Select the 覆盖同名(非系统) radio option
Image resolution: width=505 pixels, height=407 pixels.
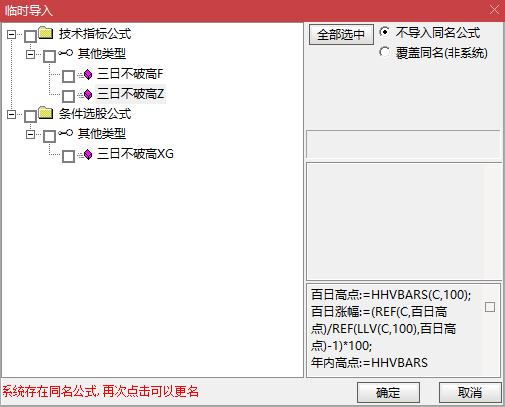pos(384,52)
